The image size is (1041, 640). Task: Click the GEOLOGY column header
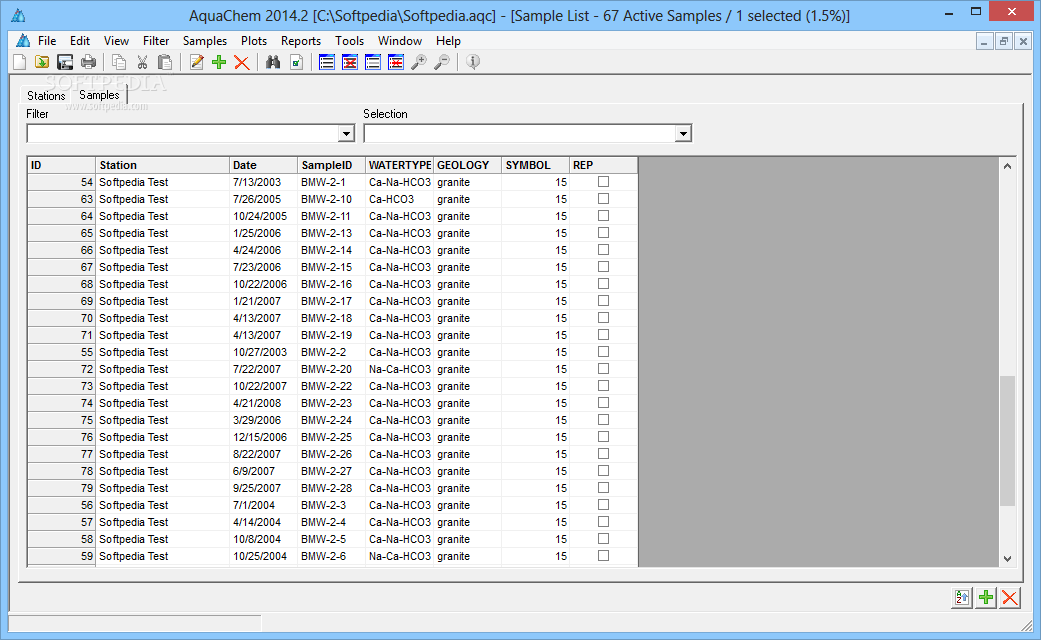[x=467, y=165]
